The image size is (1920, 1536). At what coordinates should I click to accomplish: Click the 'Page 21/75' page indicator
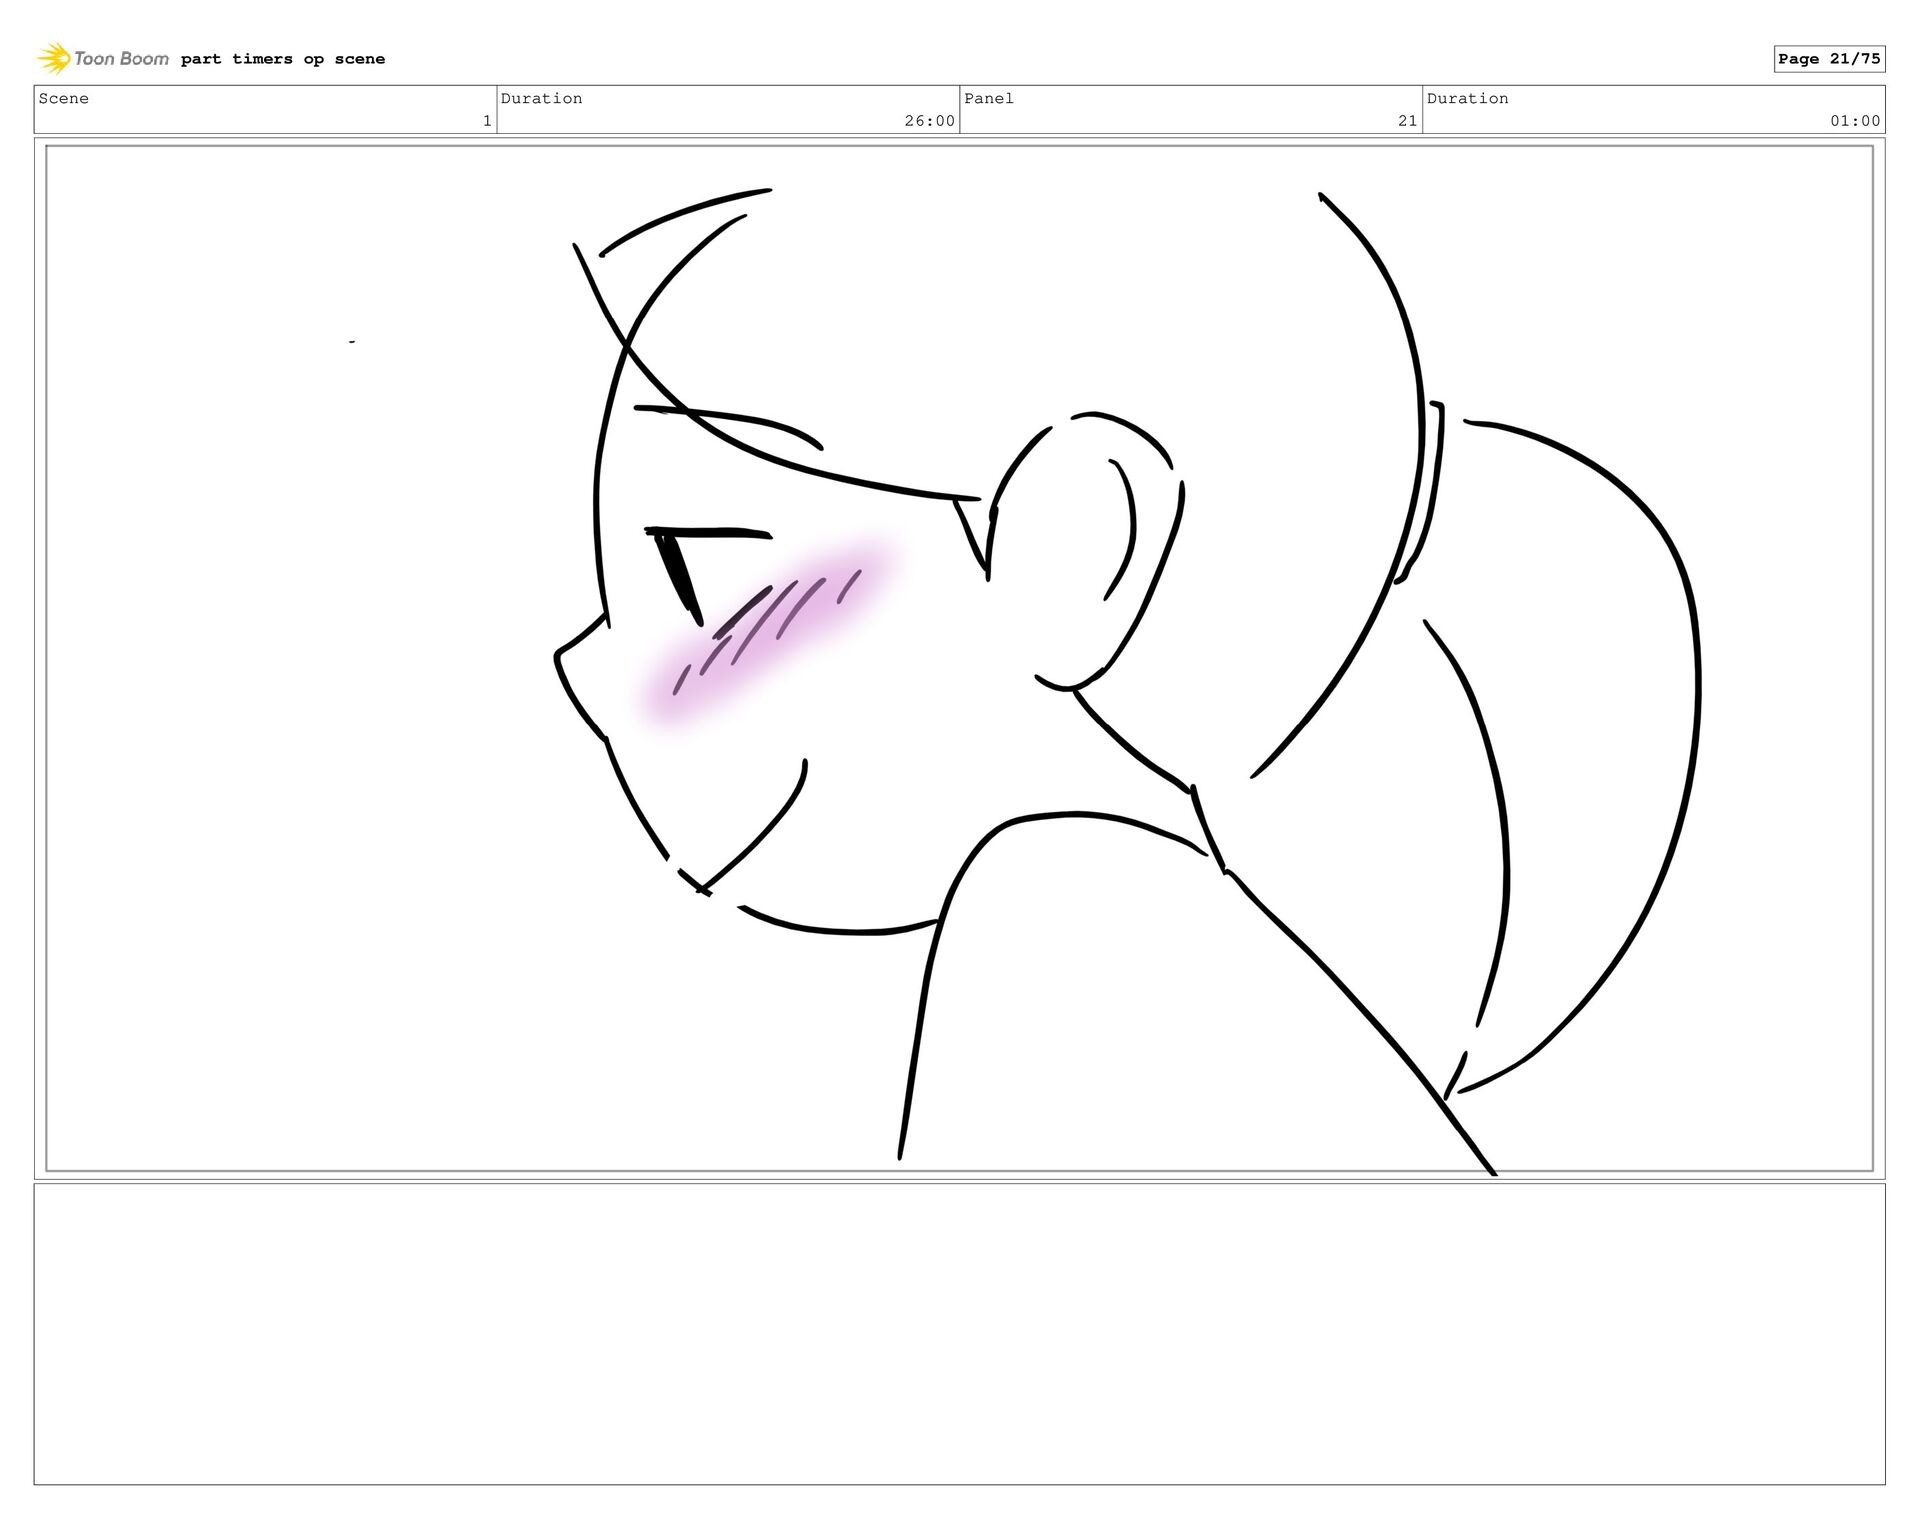(1829, 59)
